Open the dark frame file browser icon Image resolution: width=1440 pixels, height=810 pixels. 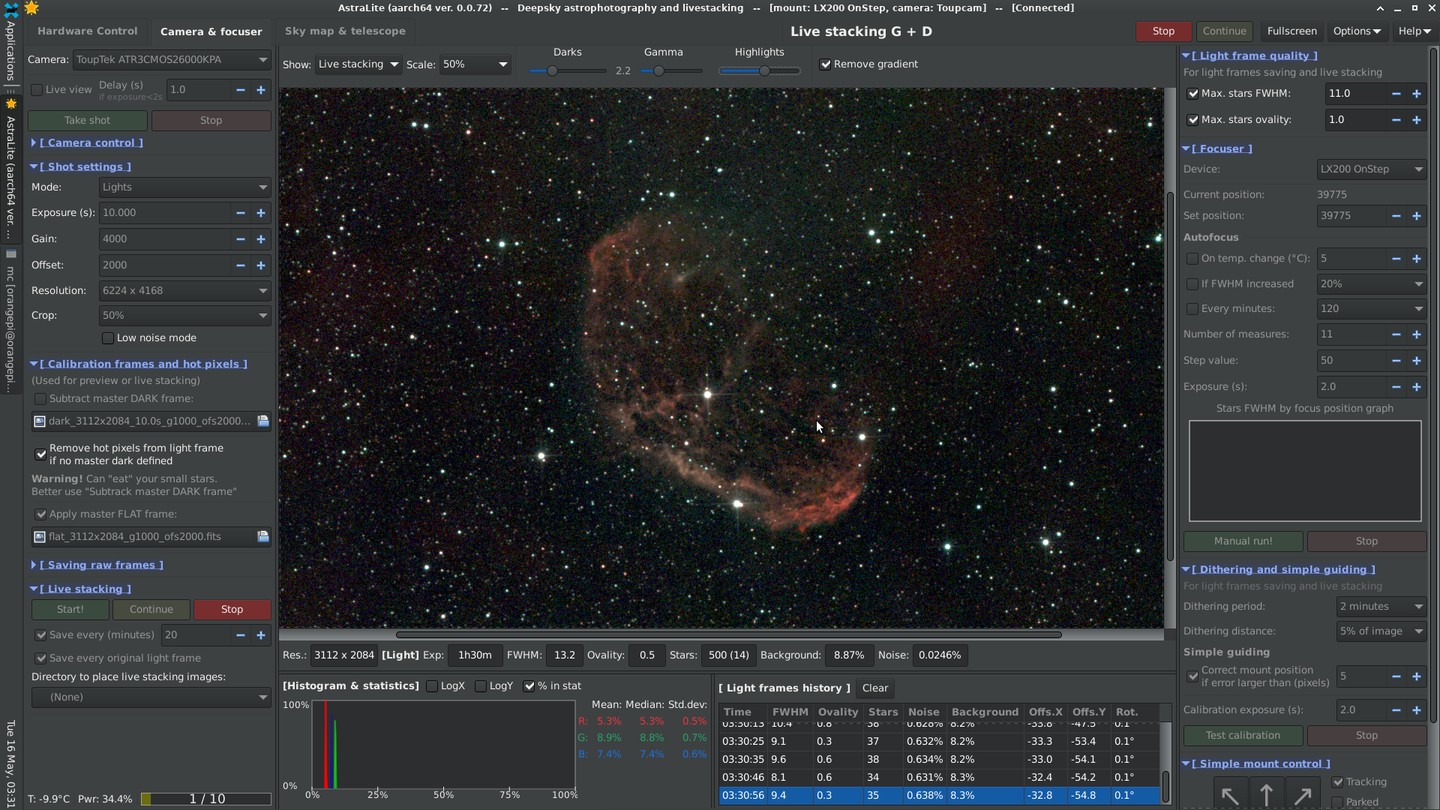263,422
